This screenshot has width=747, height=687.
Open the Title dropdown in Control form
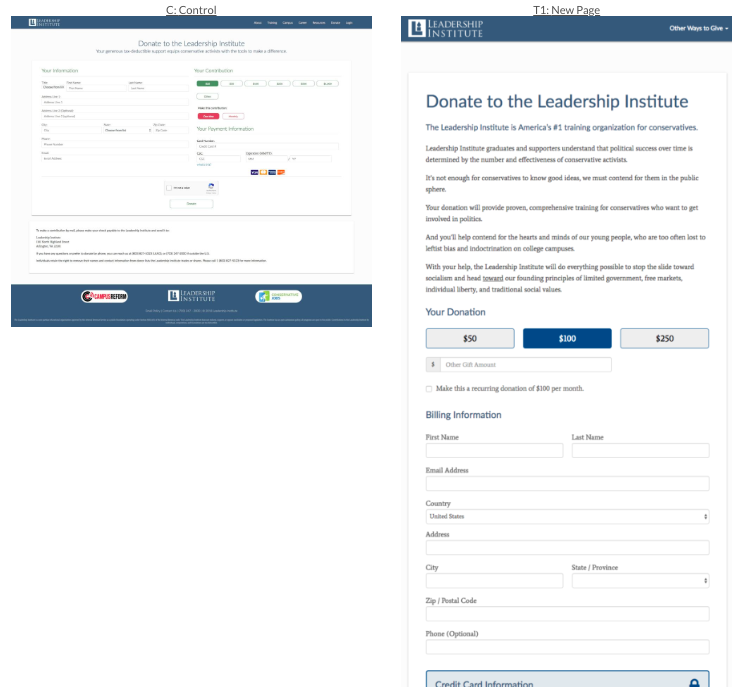[53, 87]
